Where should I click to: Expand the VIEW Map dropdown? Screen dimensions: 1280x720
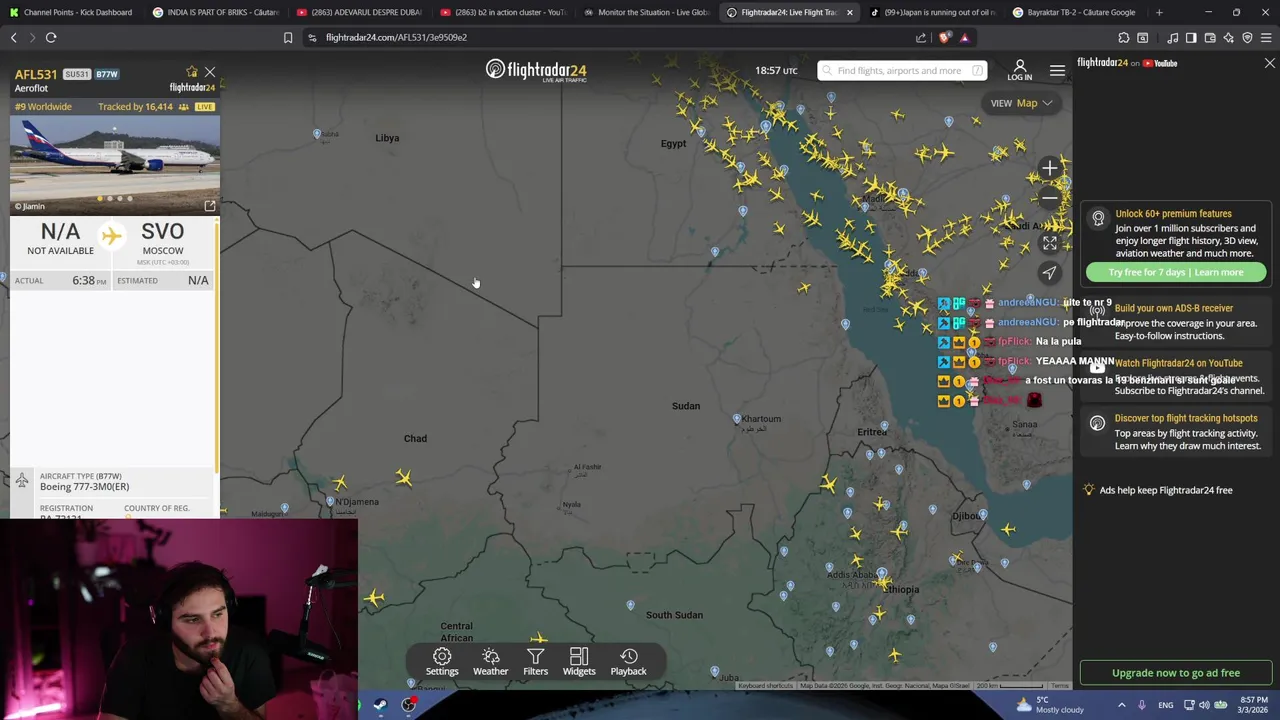point(1021,103)
